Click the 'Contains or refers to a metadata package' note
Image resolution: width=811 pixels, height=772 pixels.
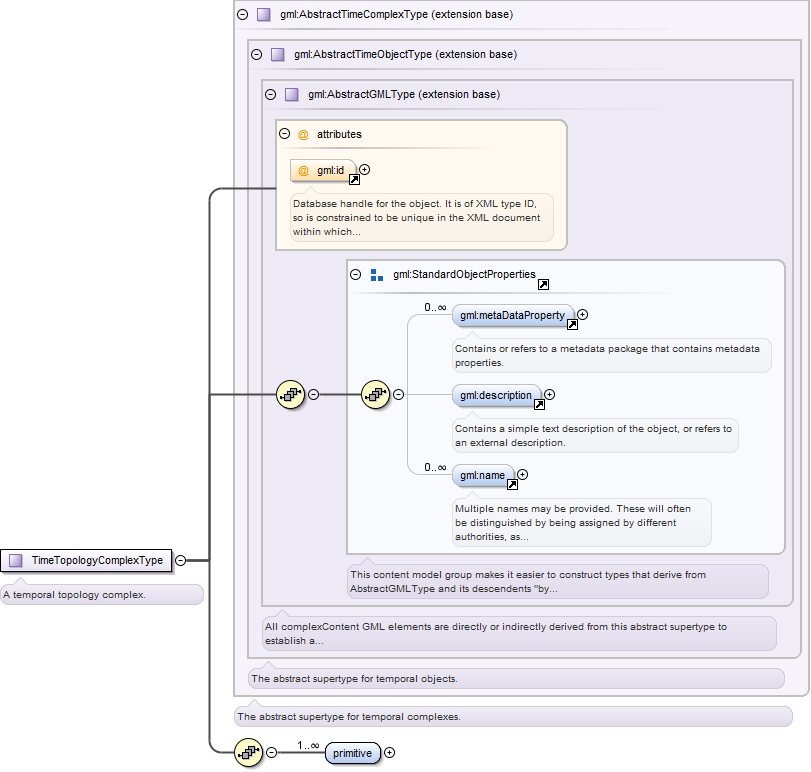coord(612,356)
